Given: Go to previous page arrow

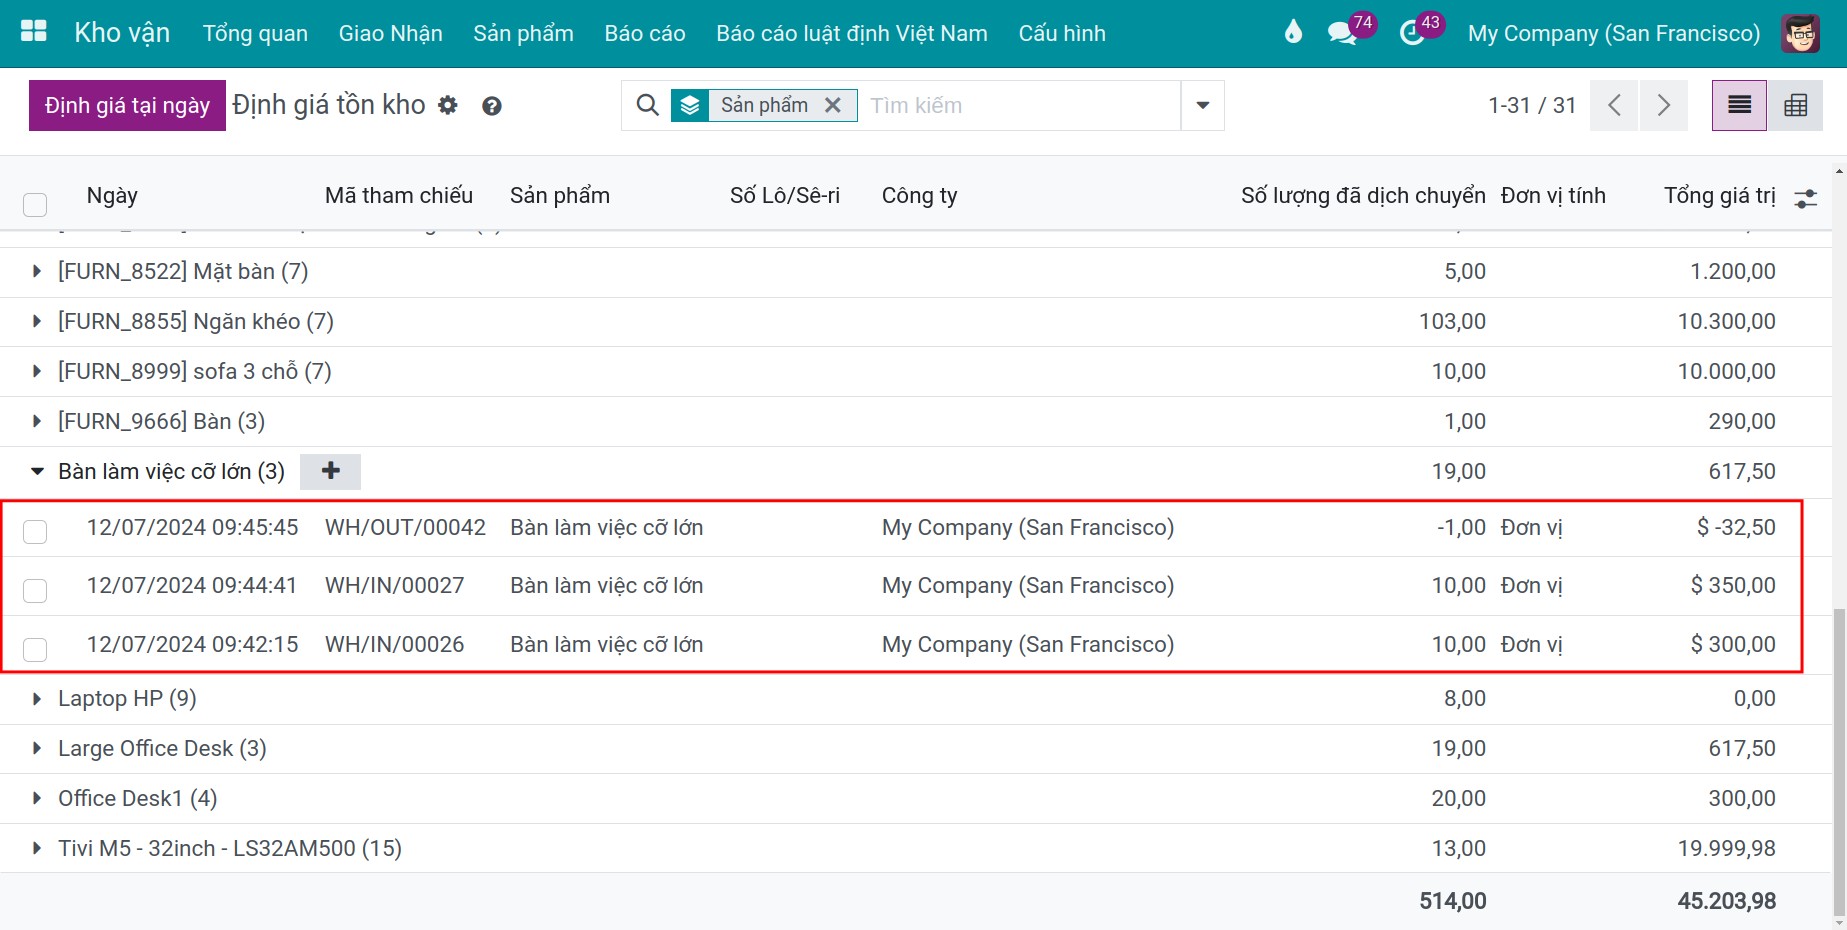Looking at the screenshot, I should pos(1614,105).
